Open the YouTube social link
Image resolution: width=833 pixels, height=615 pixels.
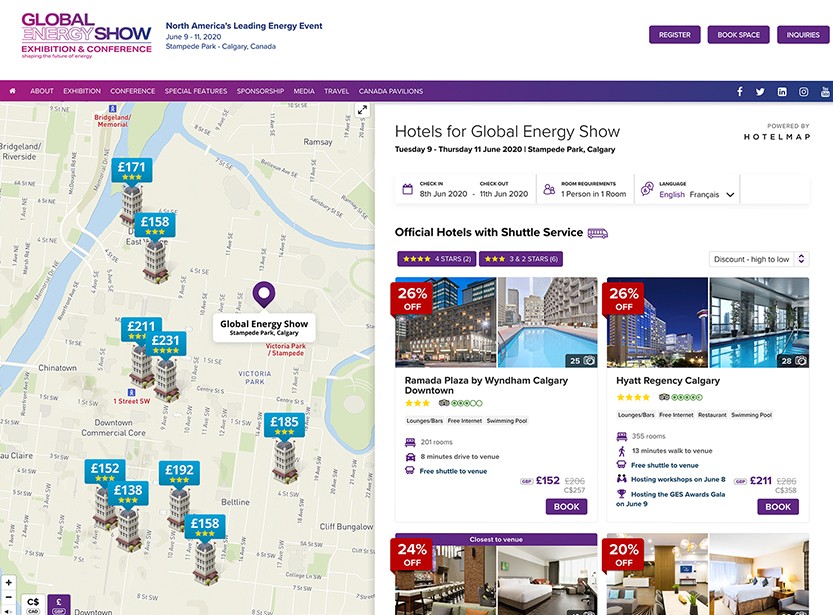click(x=825, y=92)
